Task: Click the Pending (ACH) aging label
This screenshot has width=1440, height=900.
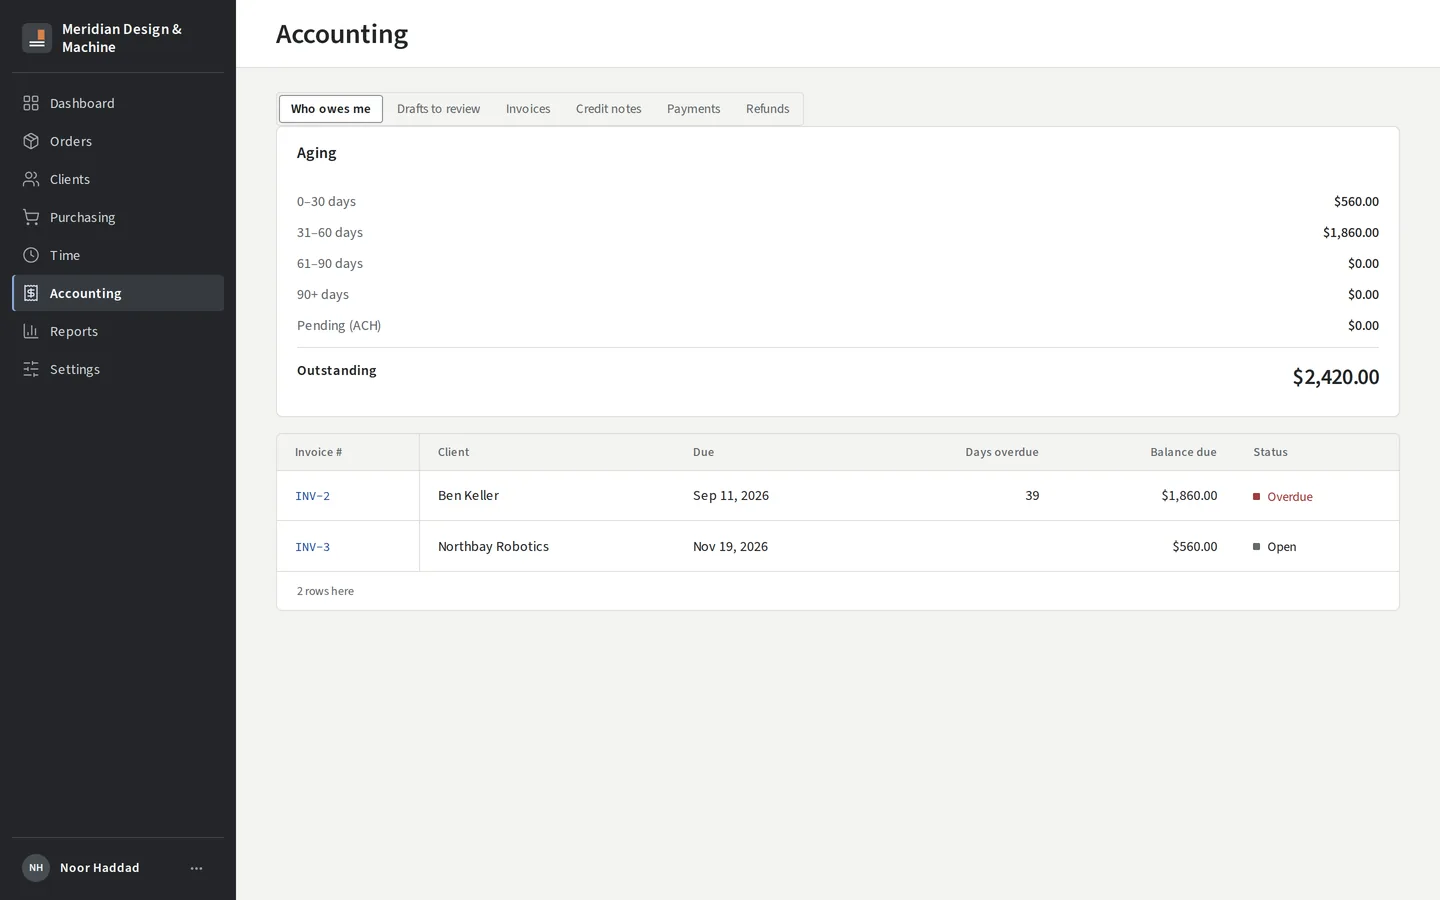Action: coord(339,325)
